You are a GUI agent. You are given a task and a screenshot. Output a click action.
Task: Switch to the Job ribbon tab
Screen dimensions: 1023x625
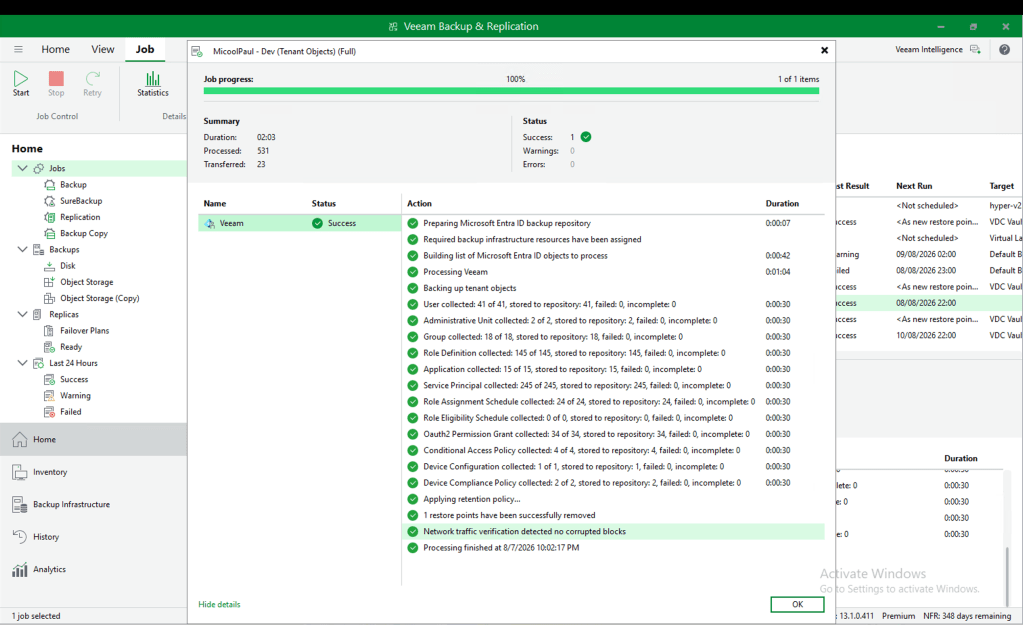[x=145, y=50]
